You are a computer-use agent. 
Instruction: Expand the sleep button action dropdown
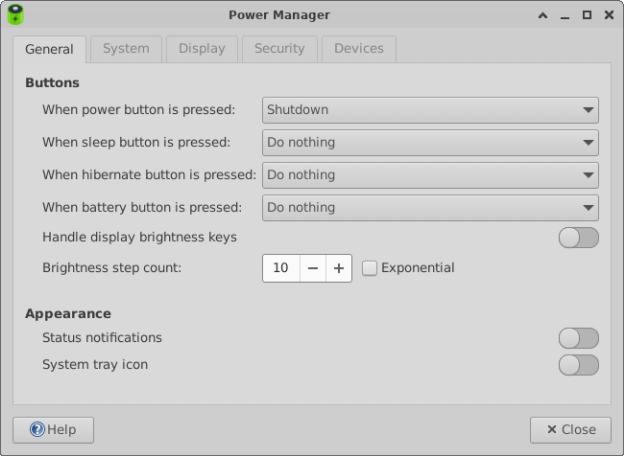430,142
